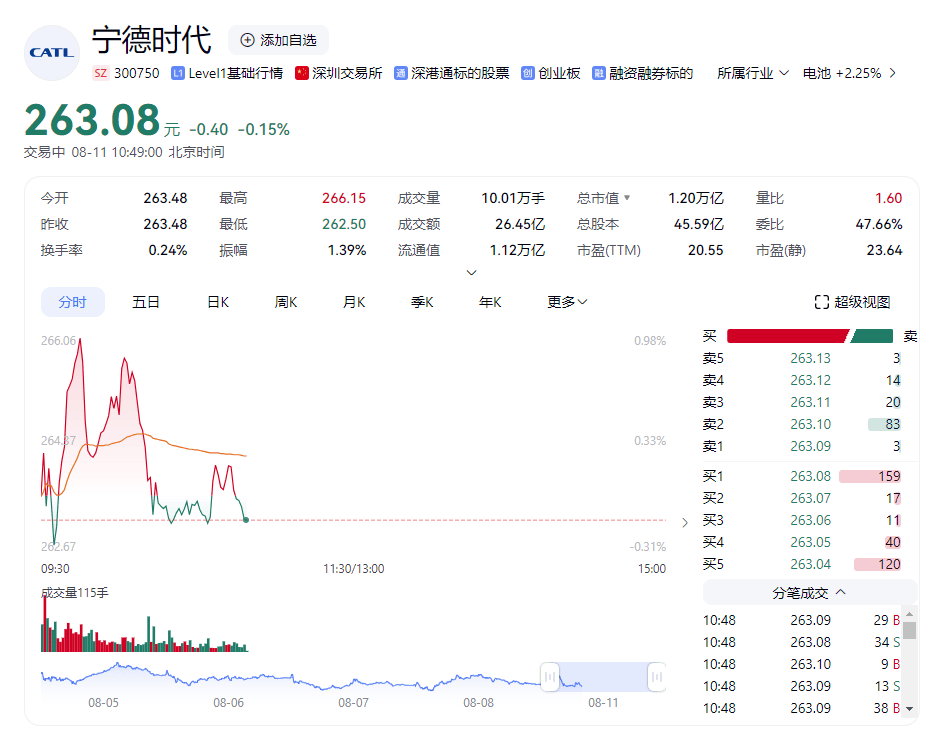This screenshot has width=930, height=732.
Task: Switch to the 周K chart tab
Action: pos(285,302)
